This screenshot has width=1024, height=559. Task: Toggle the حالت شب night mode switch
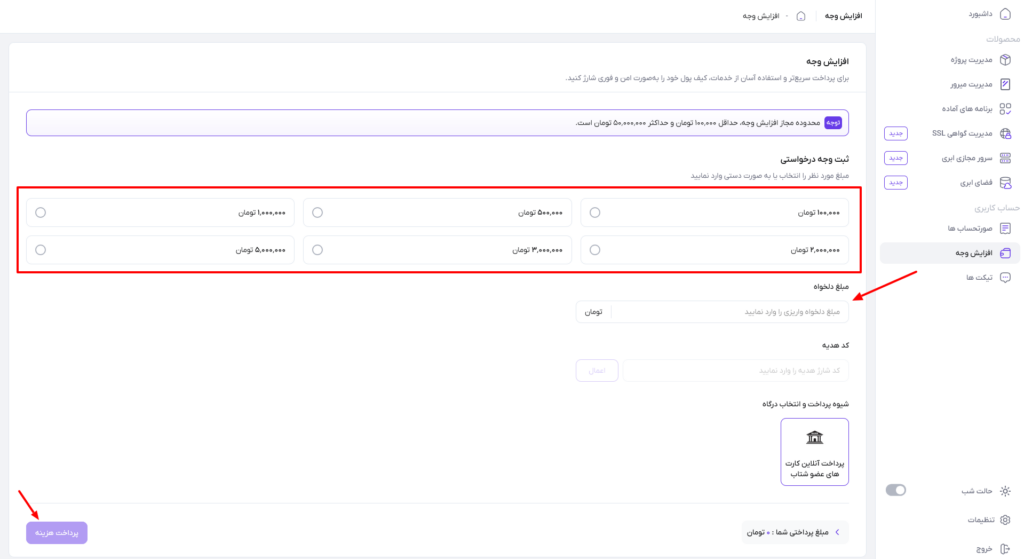[x=895, y=490]
